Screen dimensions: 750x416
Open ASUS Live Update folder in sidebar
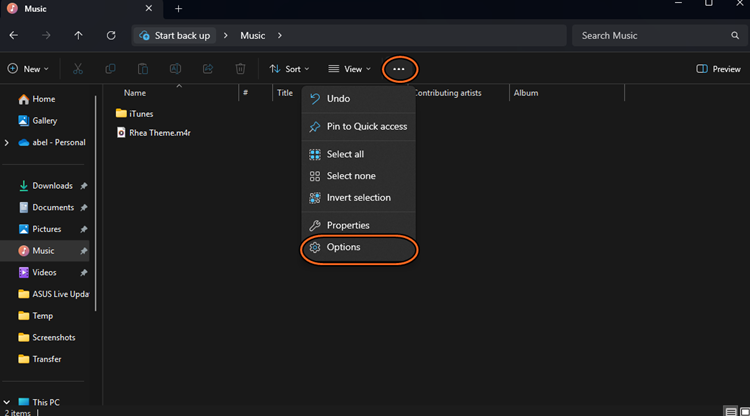53,294
